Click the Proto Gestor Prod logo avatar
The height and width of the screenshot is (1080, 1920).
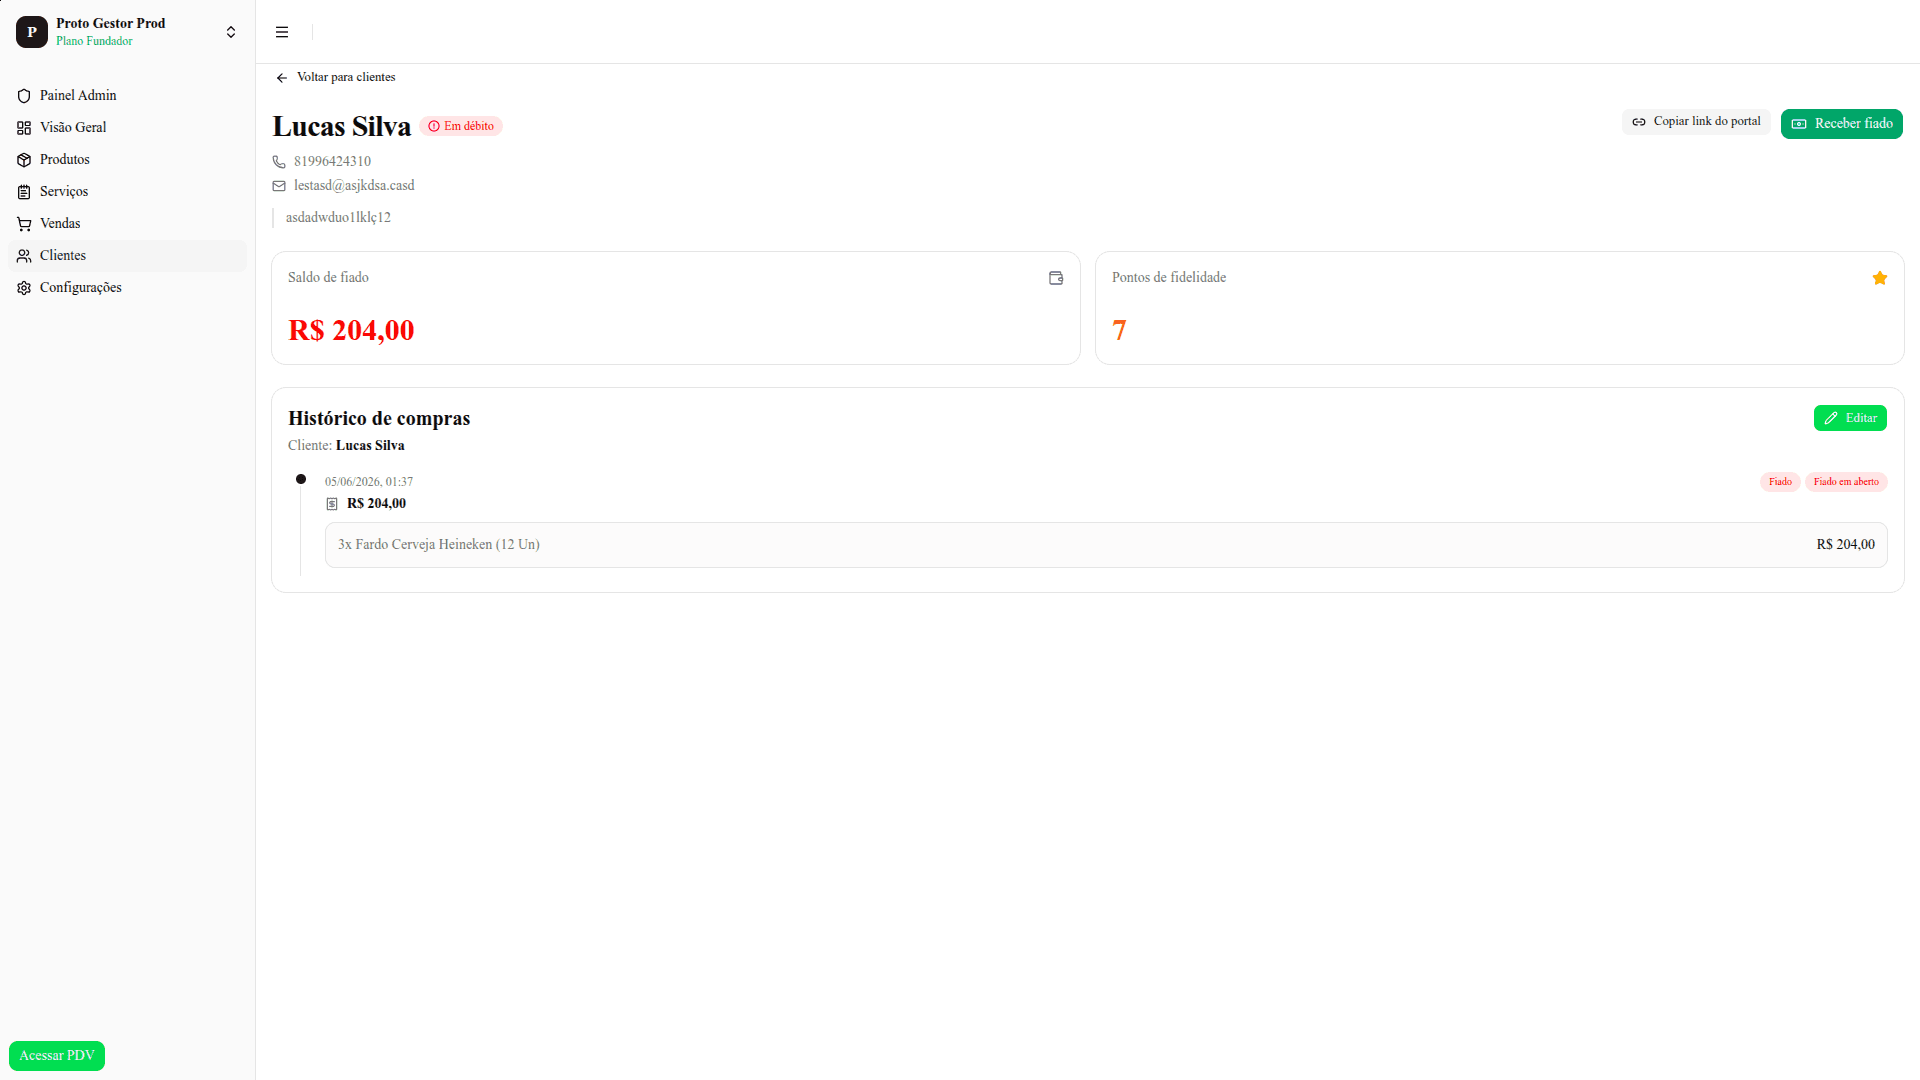32,32
